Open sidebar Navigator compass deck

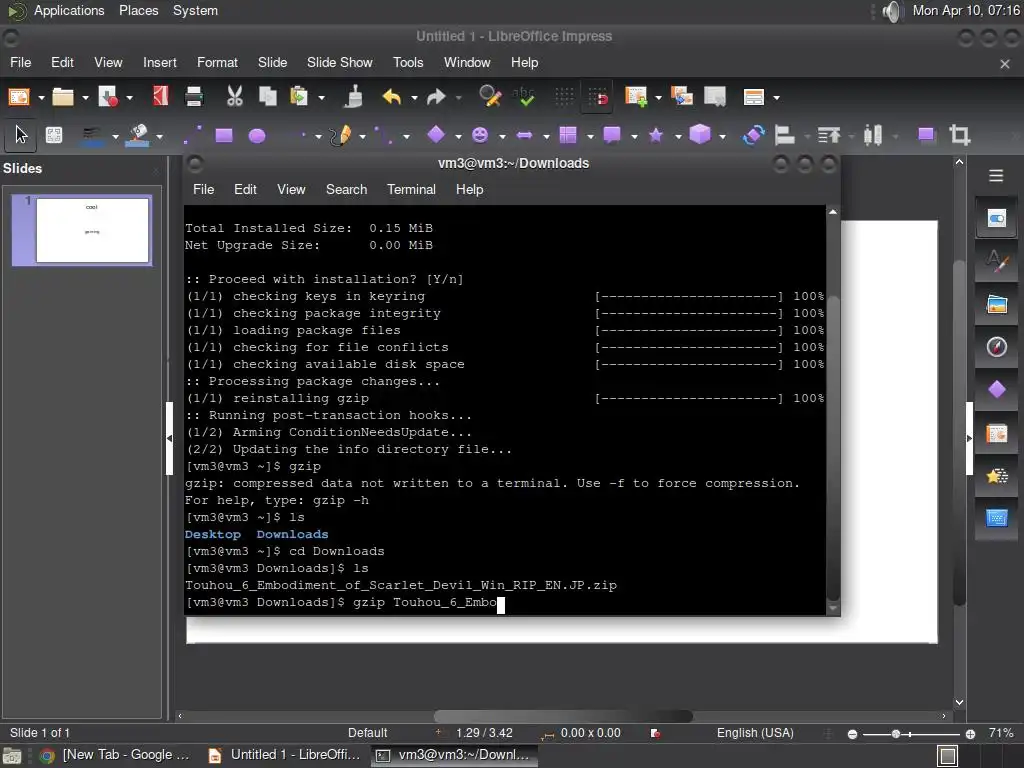[997, 347]
